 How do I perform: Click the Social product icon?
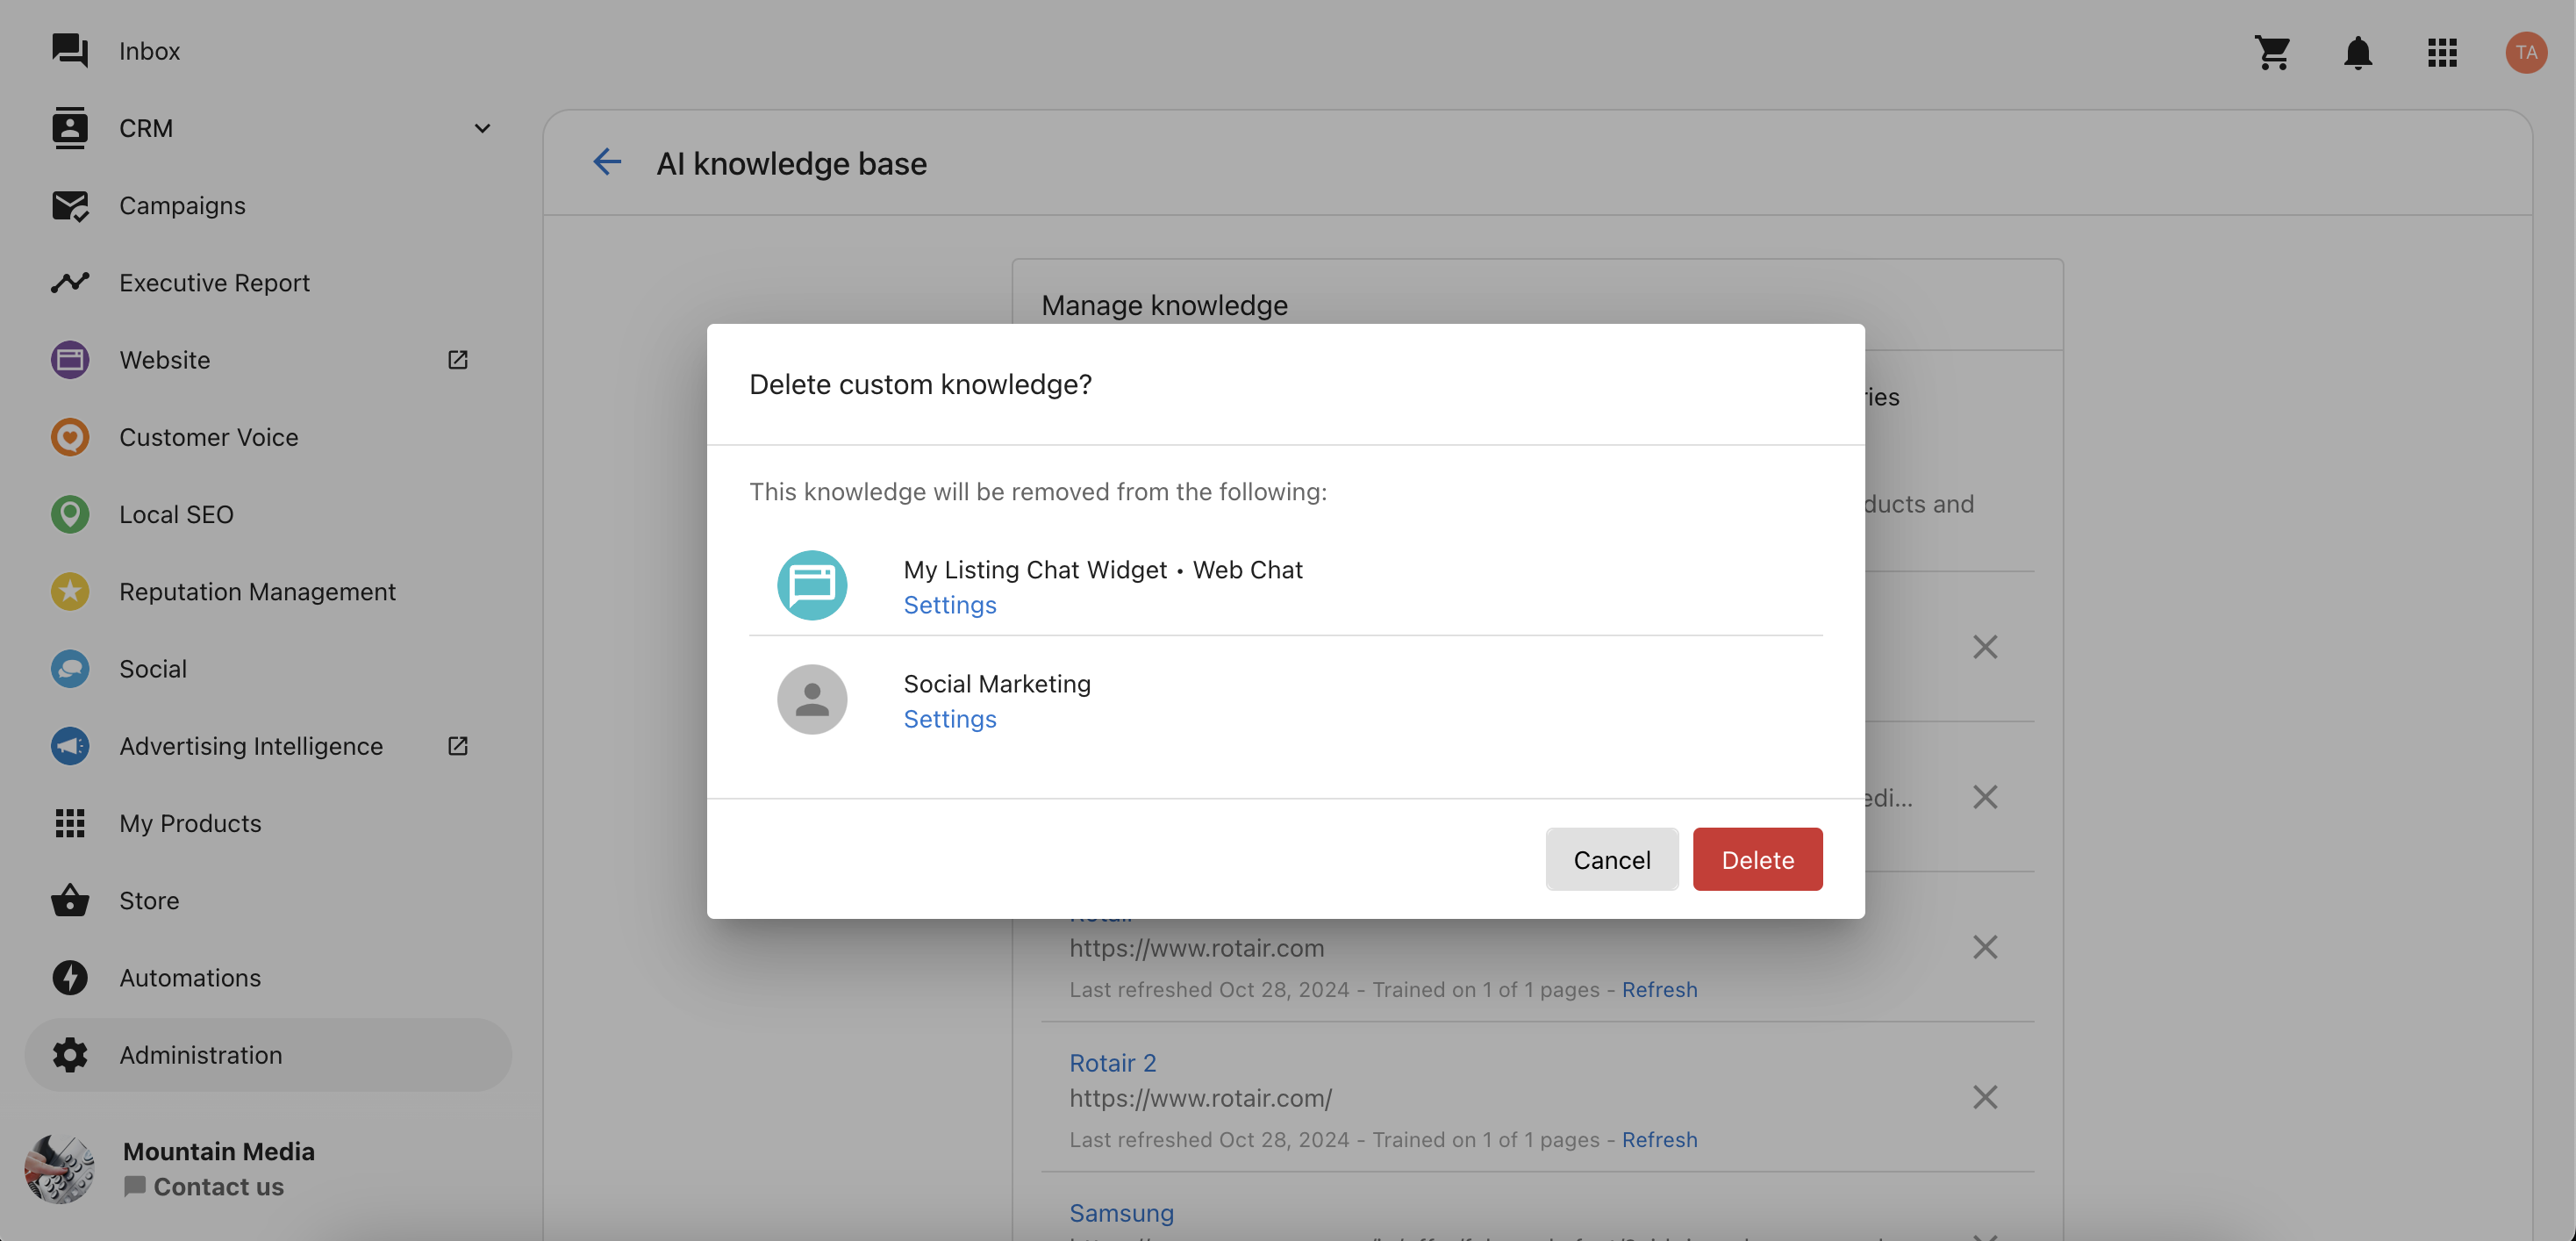click(70, 669)
